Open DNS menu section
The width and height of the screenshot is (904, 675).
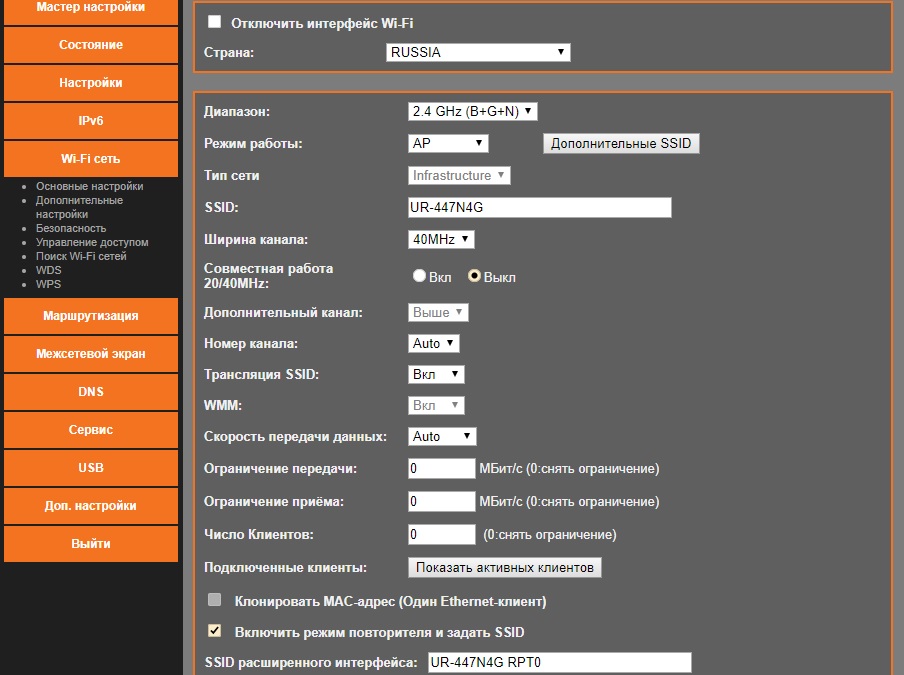(91, 392)
